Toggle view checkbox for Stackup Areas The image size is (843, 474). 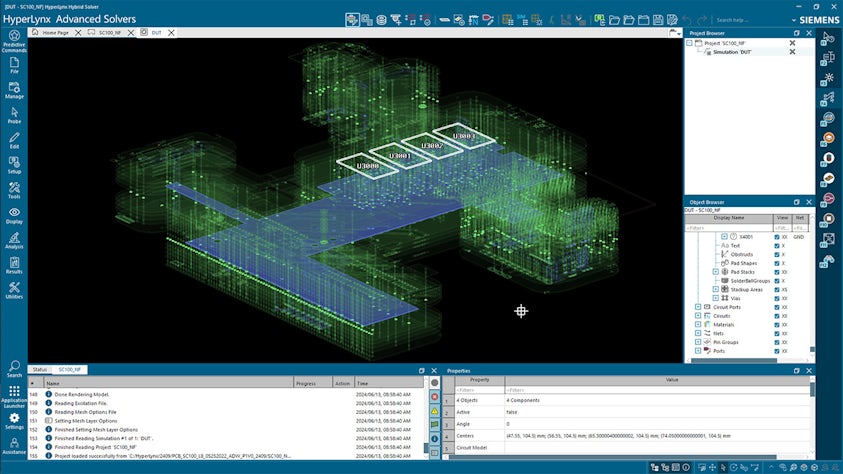click(x=776, y=290)
